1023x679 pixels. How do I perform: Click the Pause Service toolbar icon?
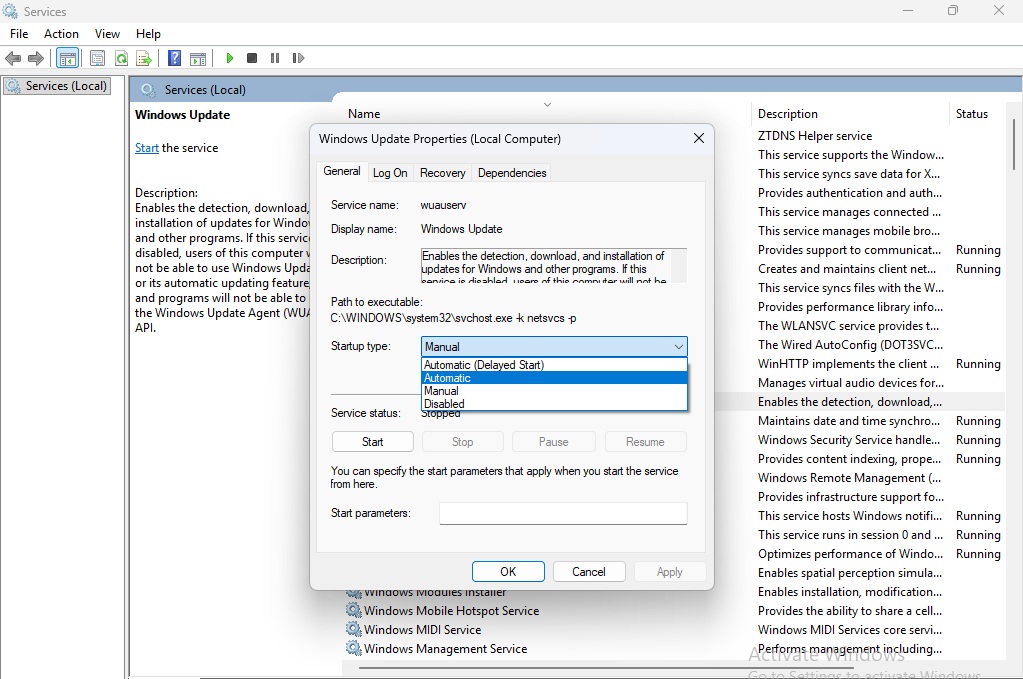pos(275,58)
